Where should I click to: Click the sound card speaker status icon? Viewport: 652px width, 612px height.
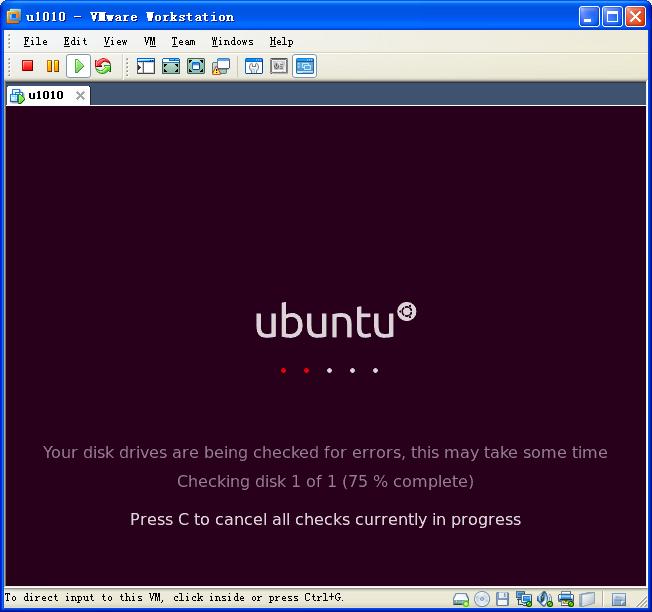(x=545, y=599)
